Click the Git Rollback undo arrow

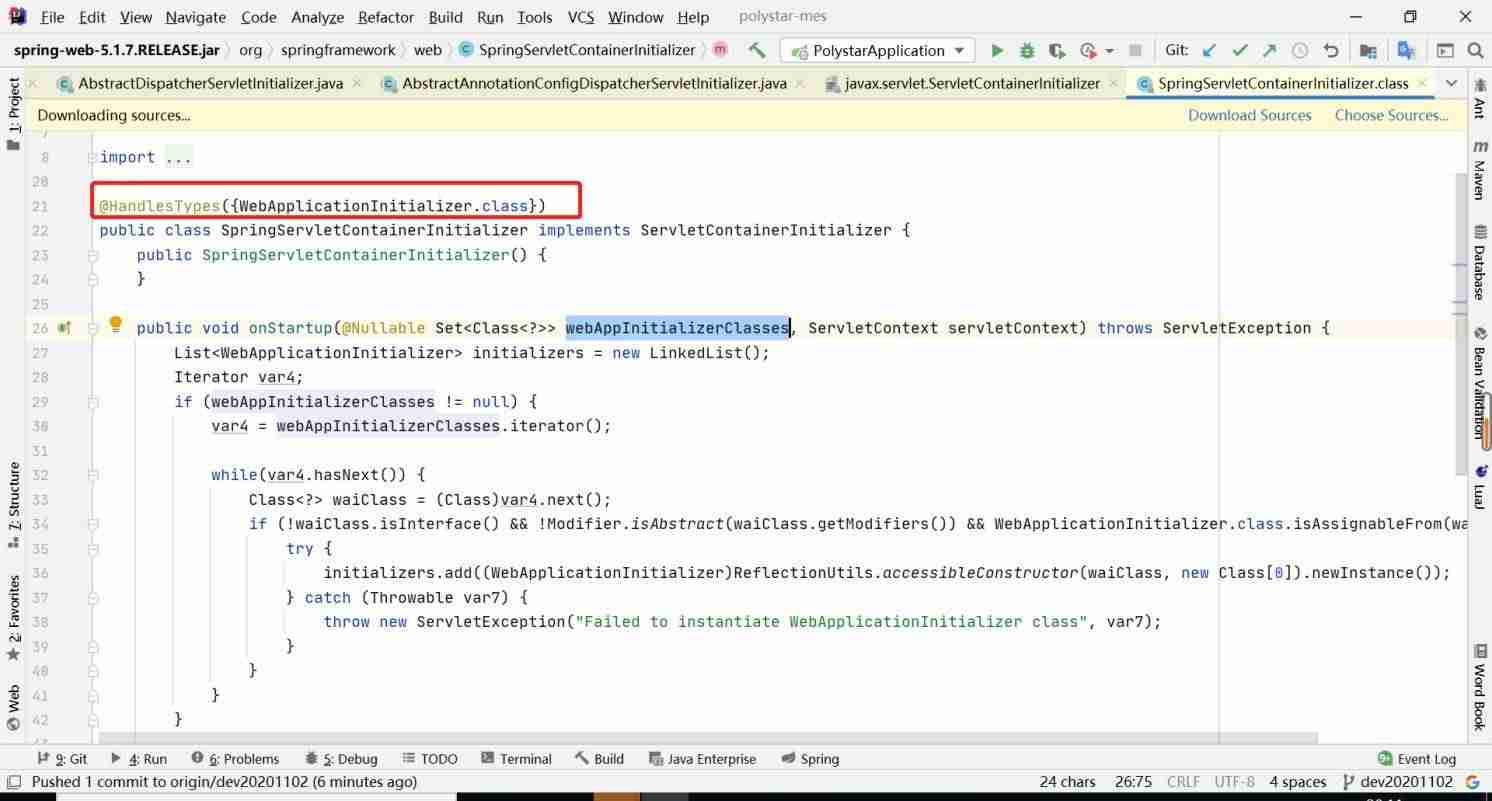1331,50
